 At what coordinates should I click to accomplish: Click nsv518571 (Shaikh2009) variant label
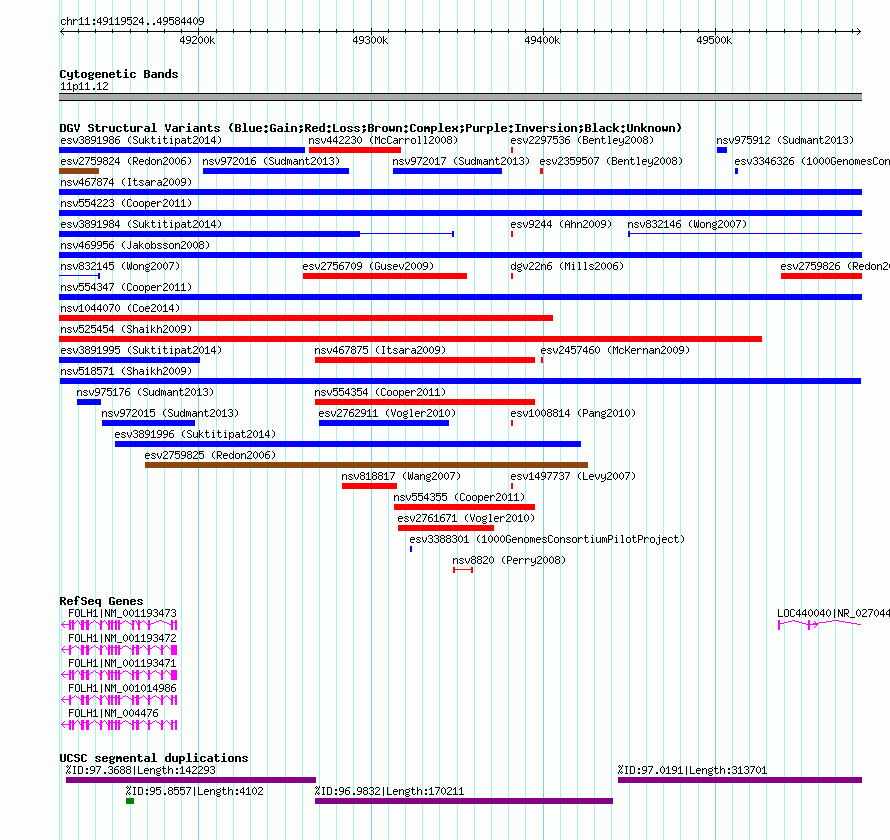126,371
